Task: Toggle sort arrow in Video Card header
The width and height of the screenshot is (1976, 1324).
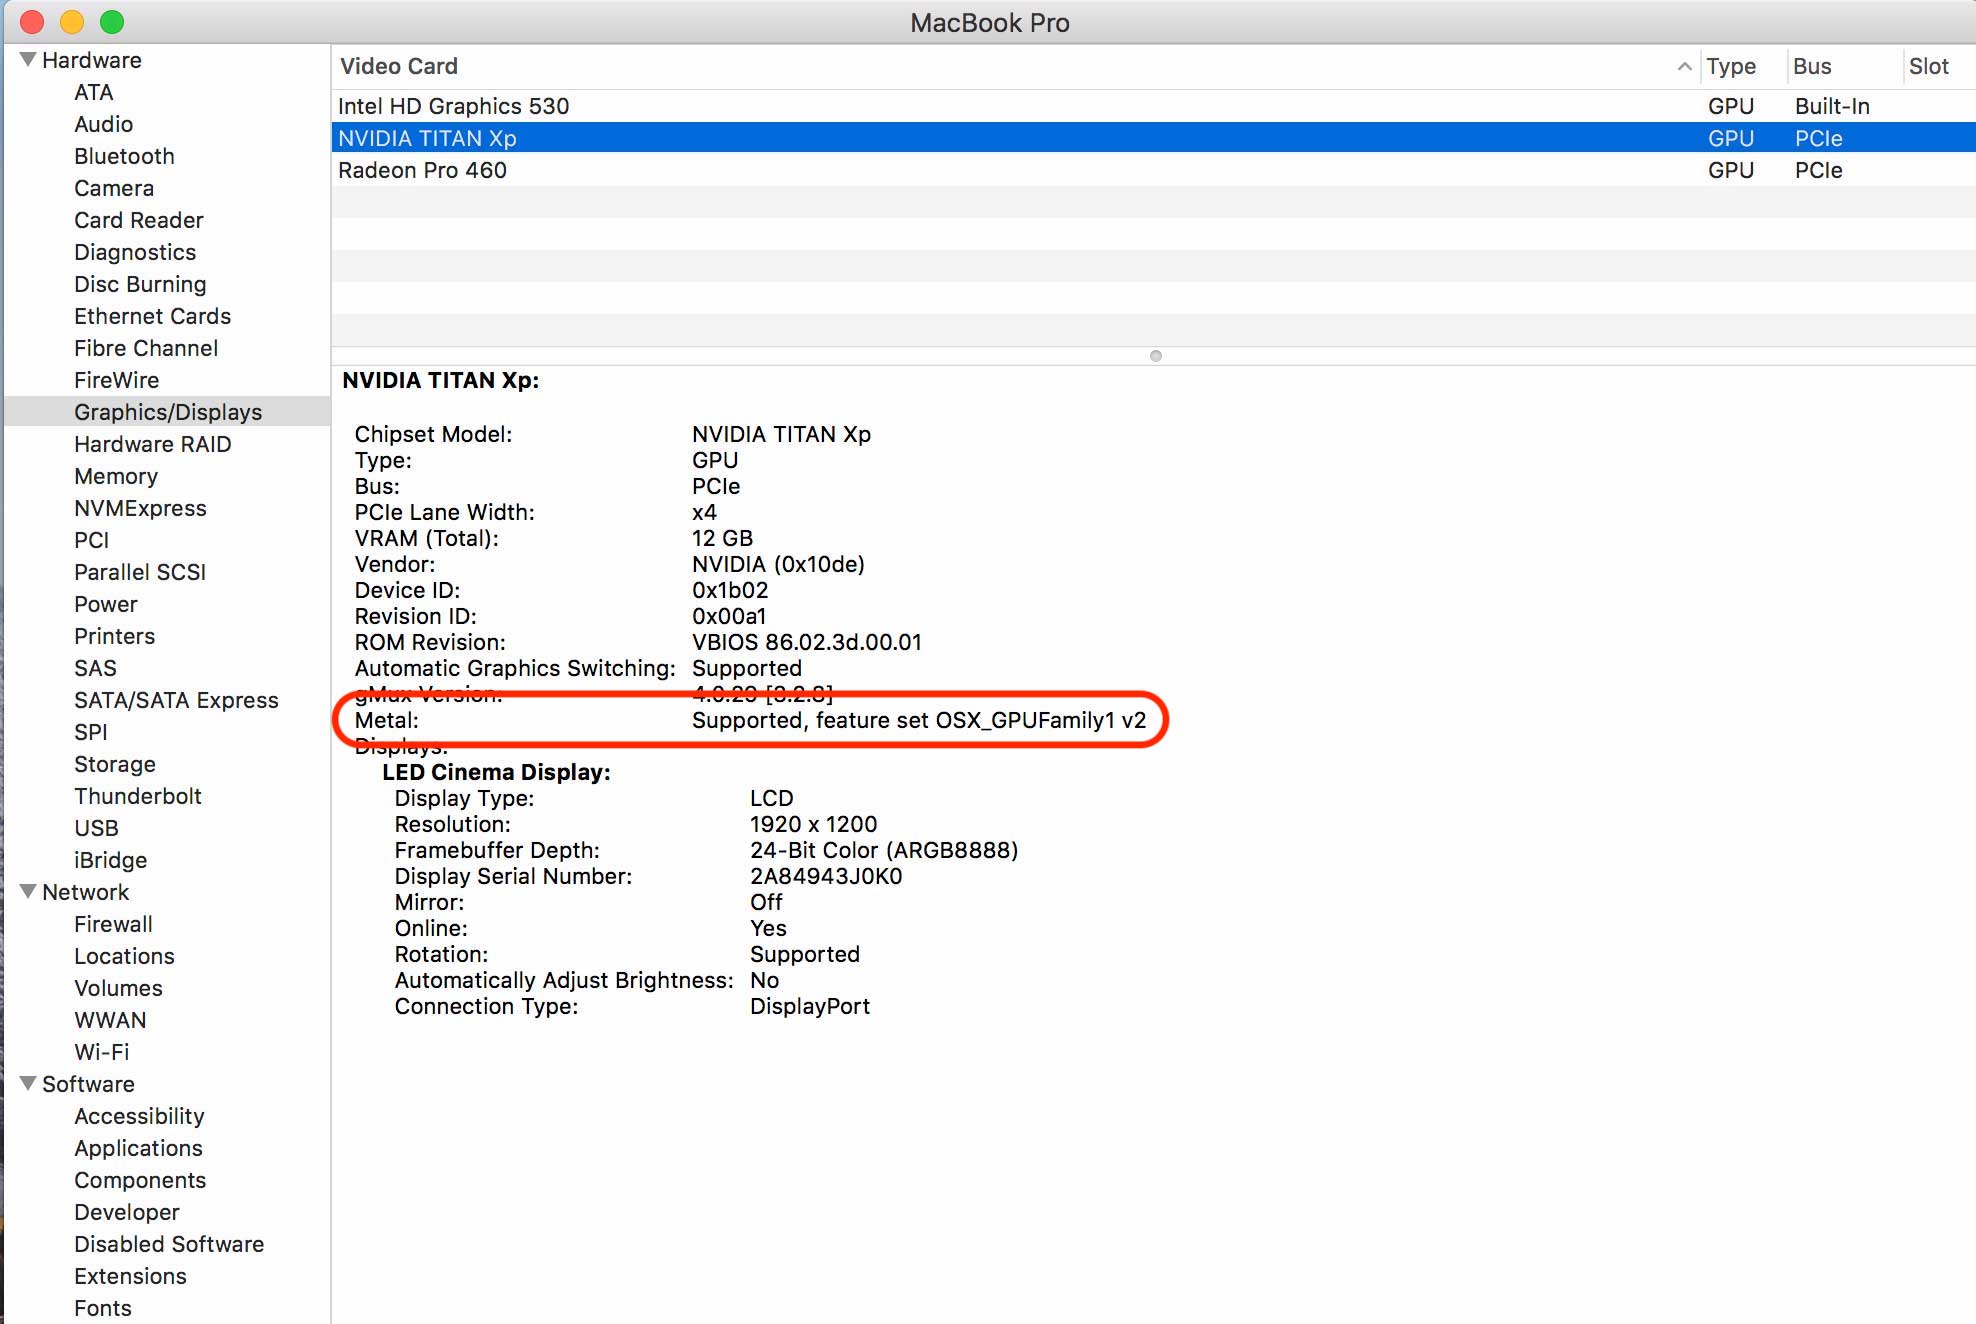Action: pyautogui.click(x=1684, y=66)
